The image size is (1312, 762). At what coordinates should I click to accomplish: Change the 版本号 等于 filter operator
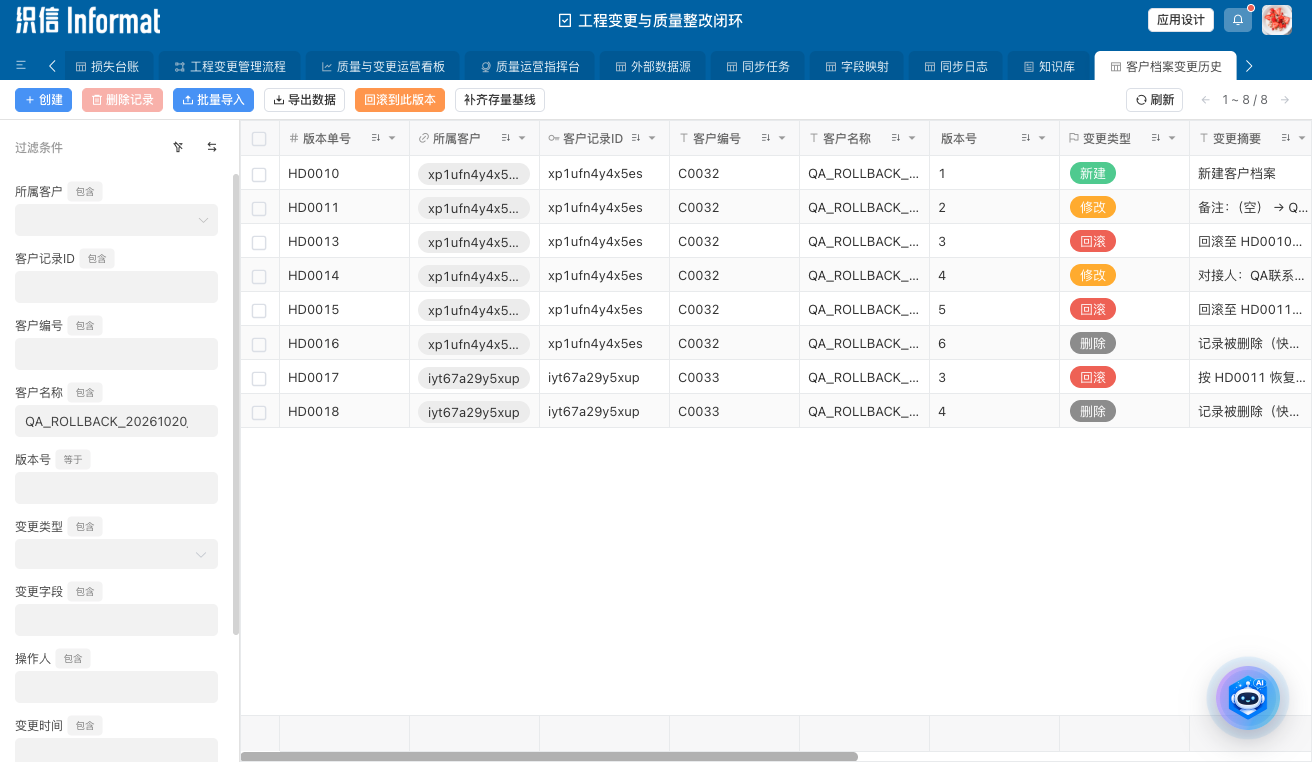click(73, 459)
